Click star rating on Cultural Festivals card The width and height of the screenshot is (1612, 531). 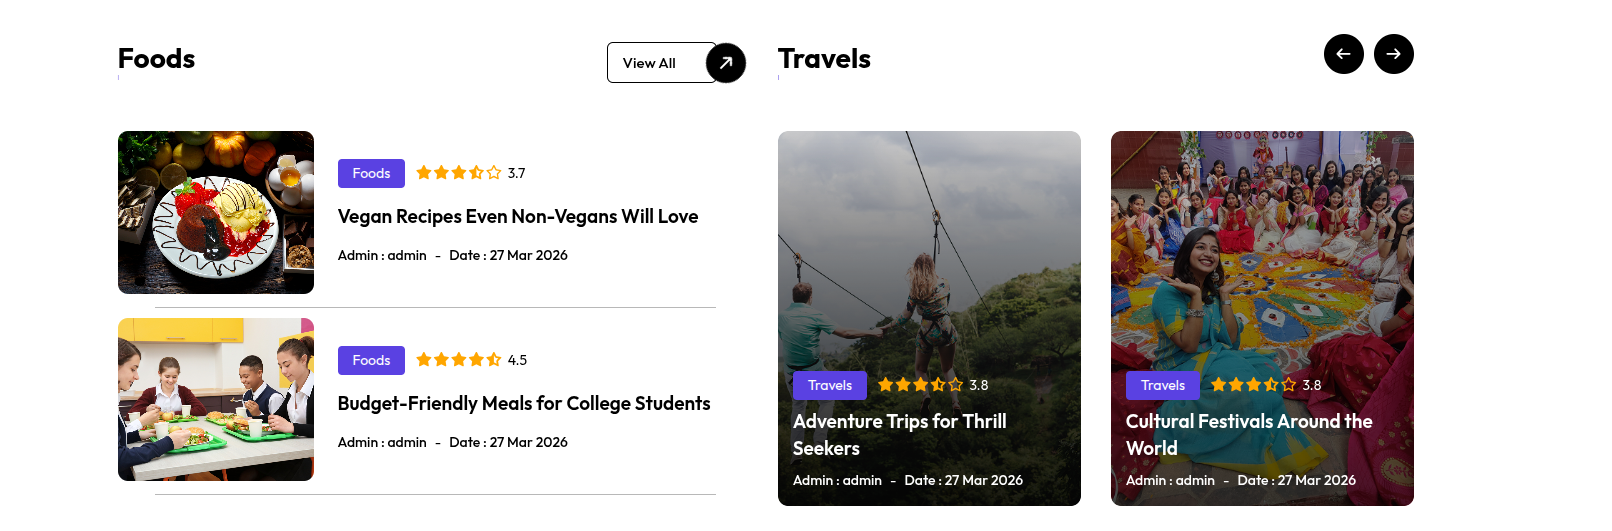tap(1253, 385)
